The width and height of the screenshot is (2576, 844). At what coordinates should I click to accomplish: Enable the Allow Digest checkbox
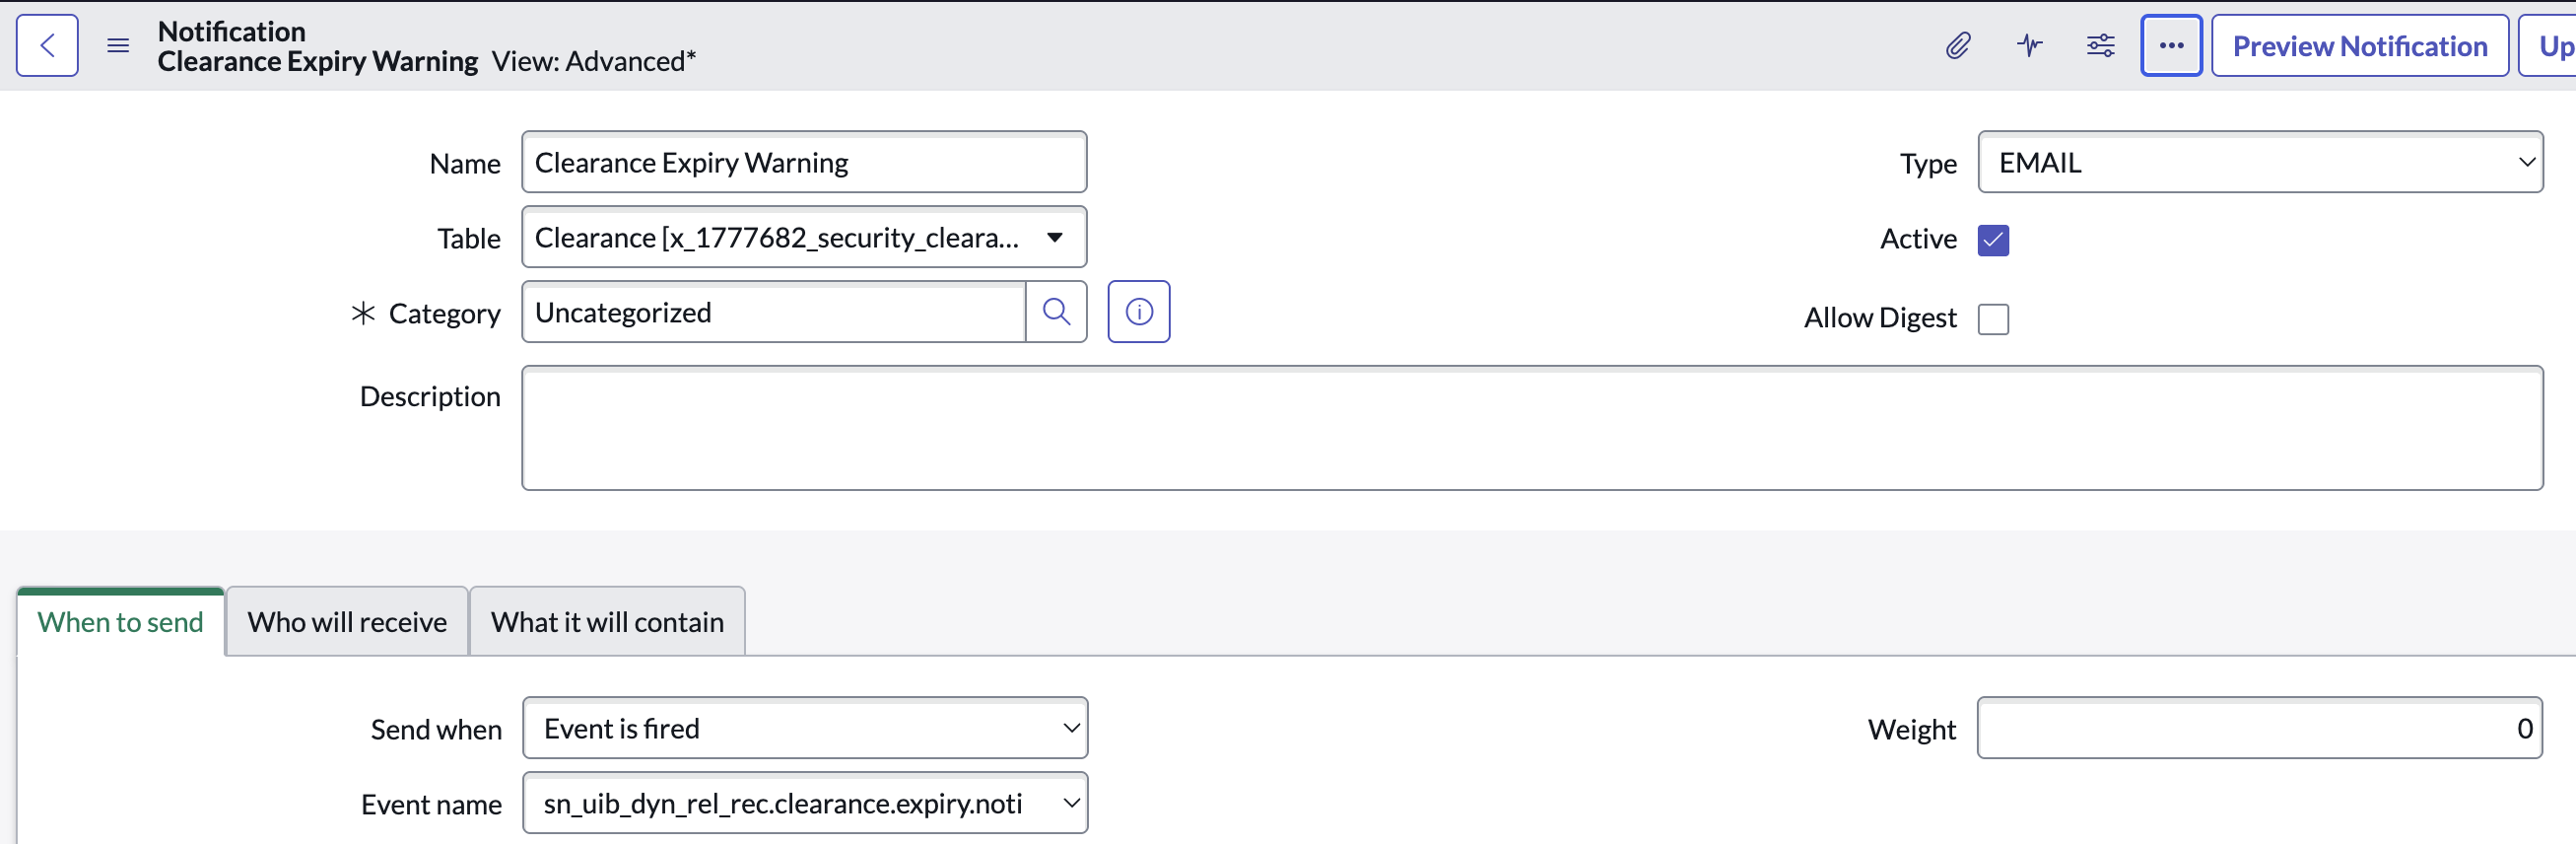pyautogui.click(x=1992, y=319)
